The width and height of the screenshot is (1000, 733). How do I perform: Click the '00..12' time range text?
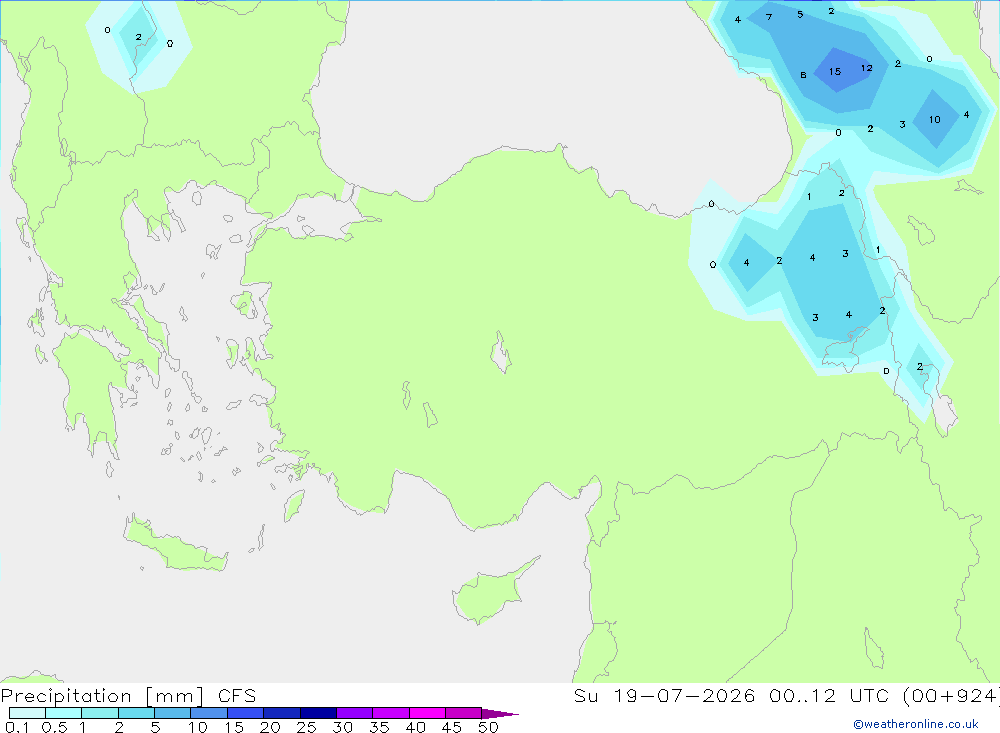[x=802, y=696]
